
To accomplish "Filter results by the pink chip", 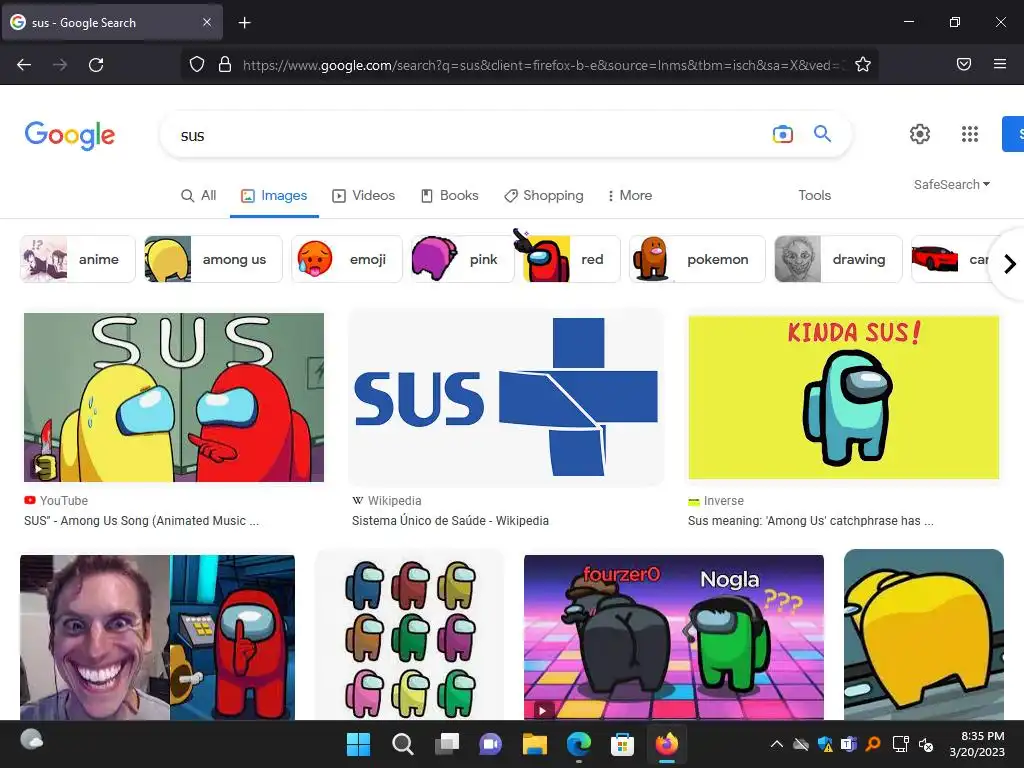I will (462, 259).
